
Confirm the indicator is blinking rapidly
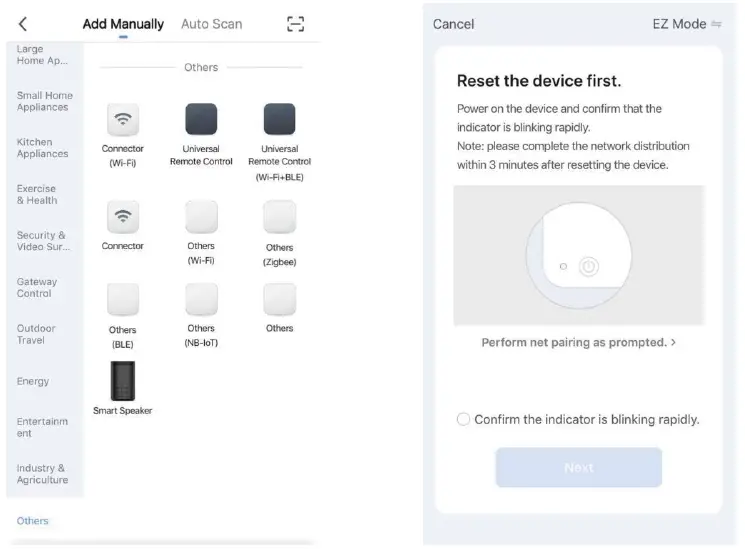[463, 419]
